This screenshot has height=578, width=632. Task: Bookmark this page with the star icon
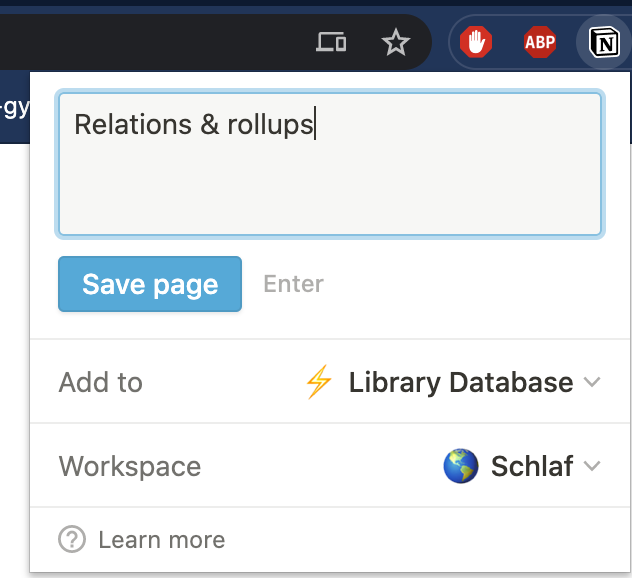[x=395, y=42]
